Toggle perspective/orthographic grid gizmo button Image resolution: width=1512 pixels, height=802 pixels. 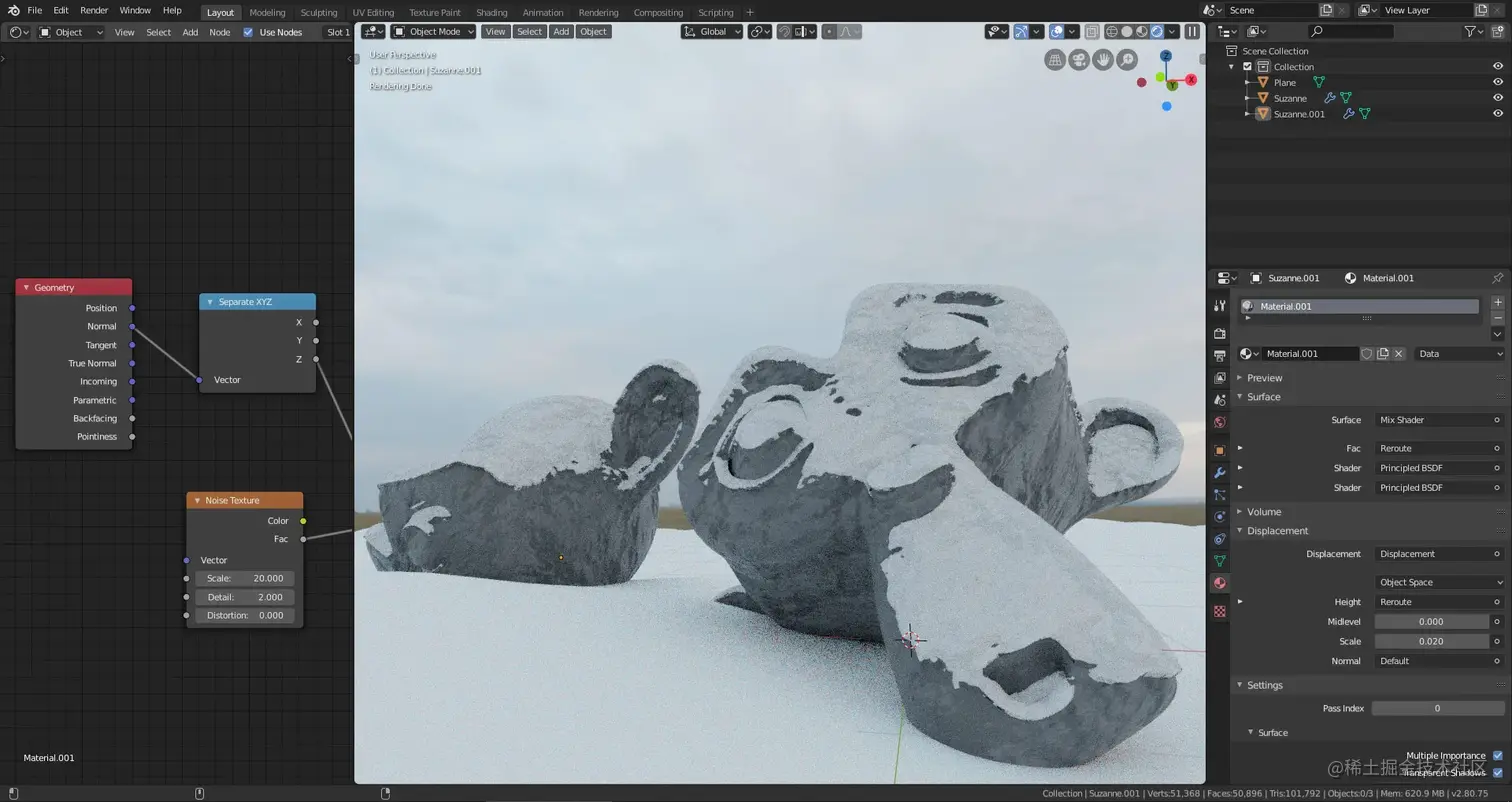1055,60
